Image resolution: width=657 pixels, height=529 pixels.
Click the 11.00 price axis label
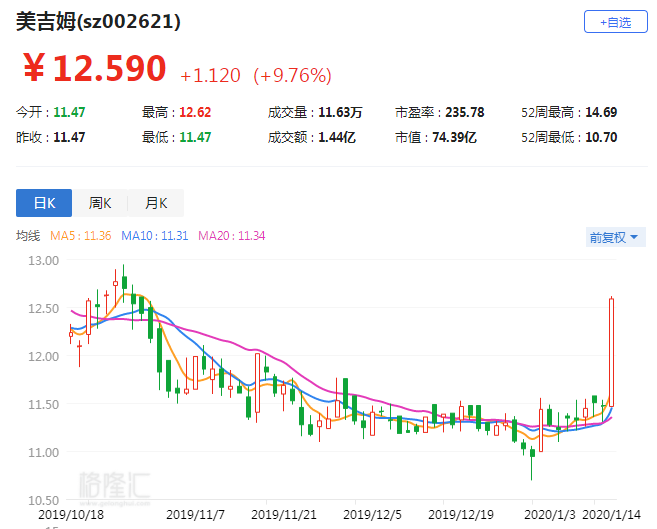(x=44, y=452)
